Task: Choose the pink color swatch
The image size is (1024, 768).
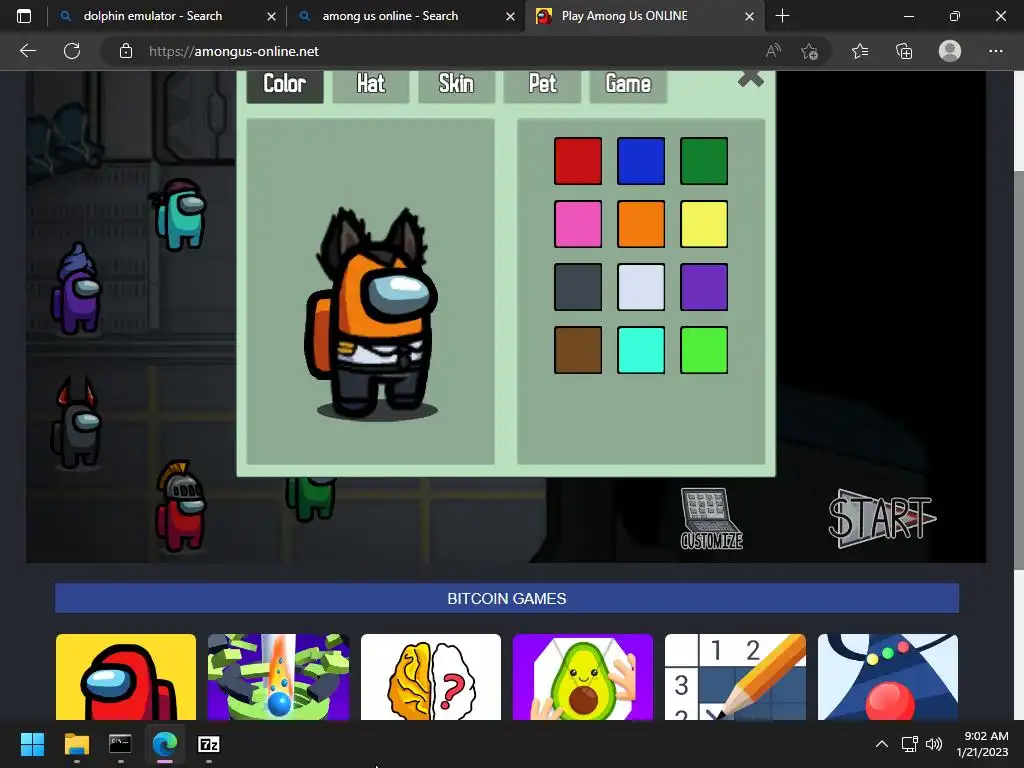Action: pyautogui.click(x=578, y=224)
